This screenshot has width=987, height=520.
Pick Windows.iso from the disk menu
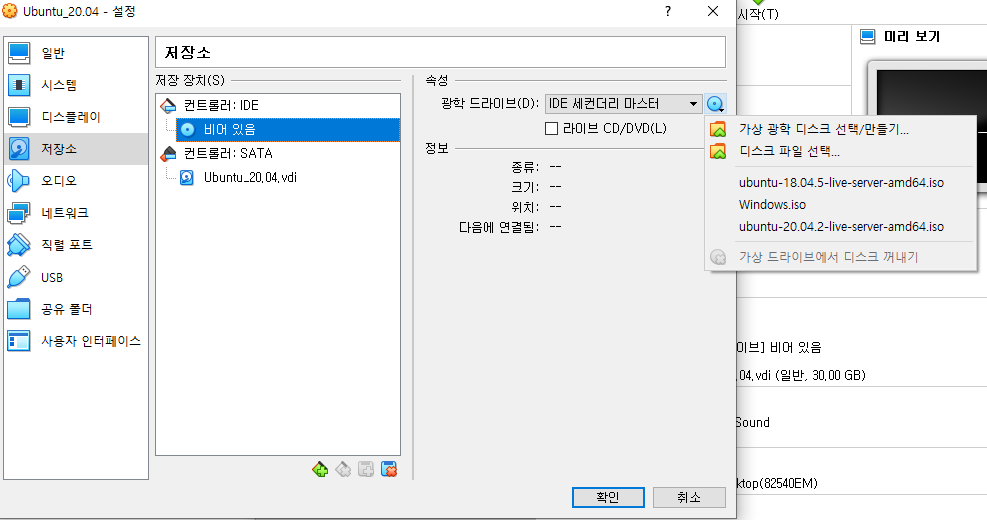pos(841,205)
